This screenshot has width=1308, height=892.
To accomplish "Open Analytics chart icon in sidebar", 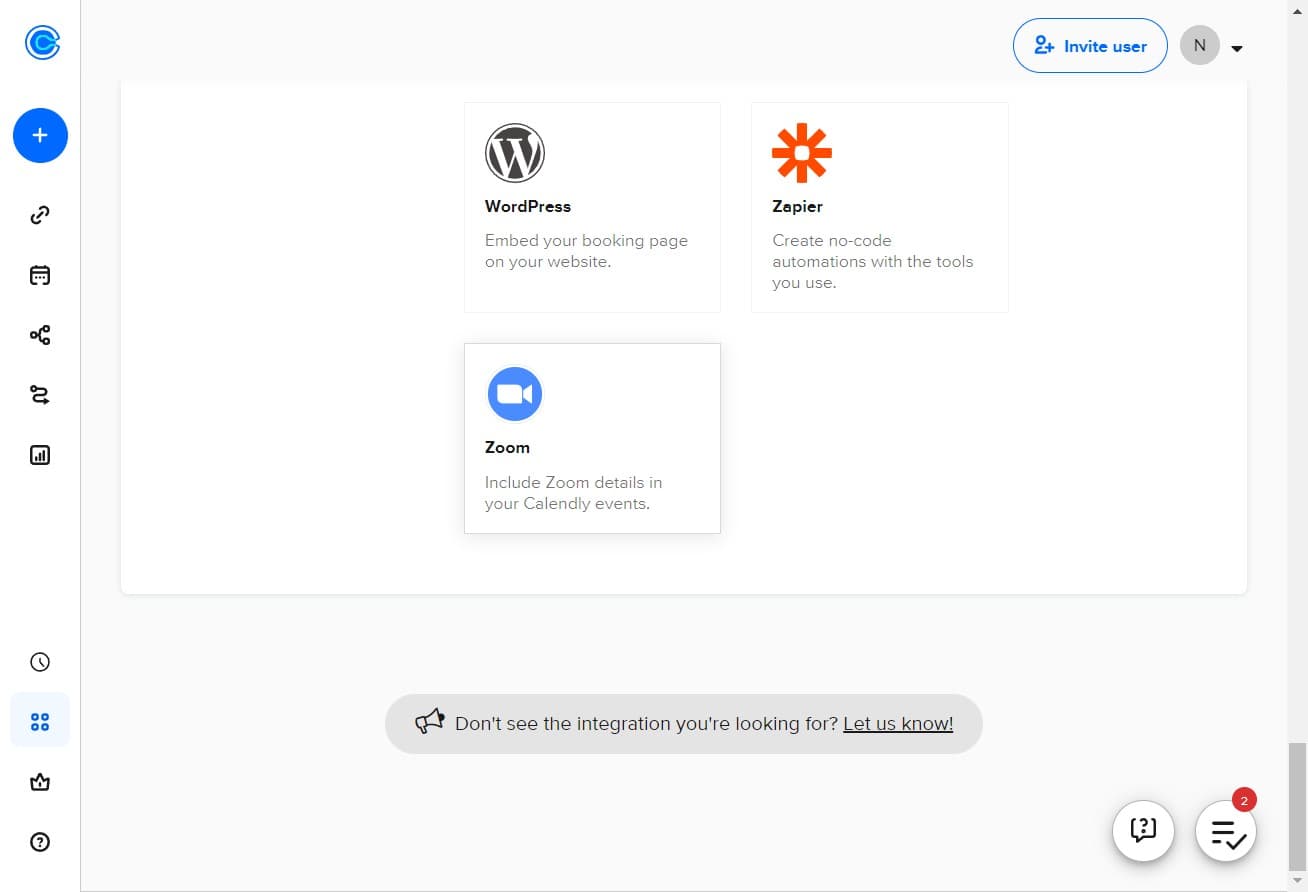I will (40, 455).
